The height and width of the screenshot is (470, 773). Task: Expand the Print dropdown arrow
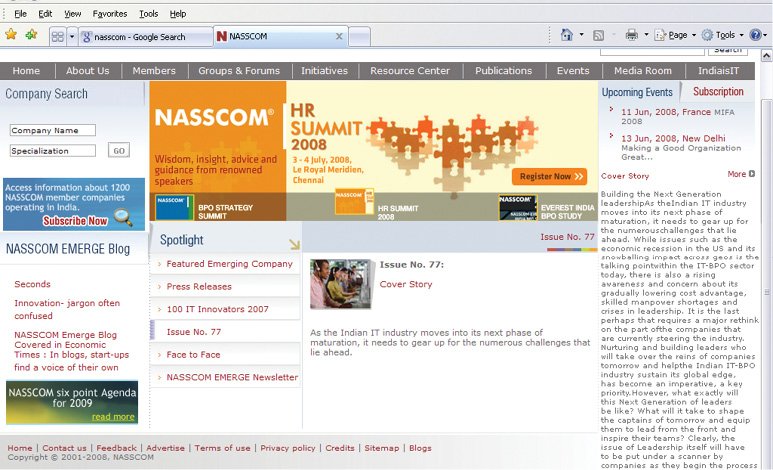click(x=646, y=35)
